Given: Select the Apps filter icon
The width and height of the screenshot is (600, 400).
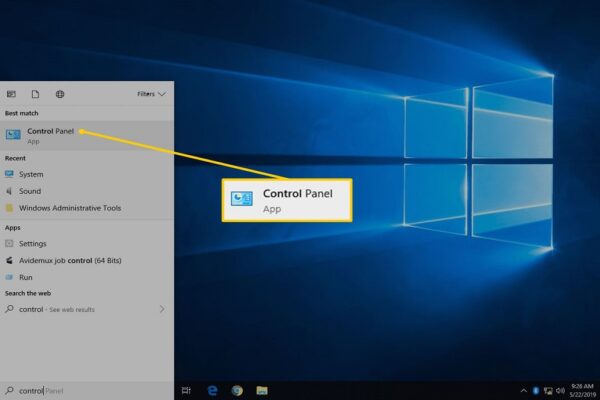Looking at the screenshot, I should click(x=11, y=94).
